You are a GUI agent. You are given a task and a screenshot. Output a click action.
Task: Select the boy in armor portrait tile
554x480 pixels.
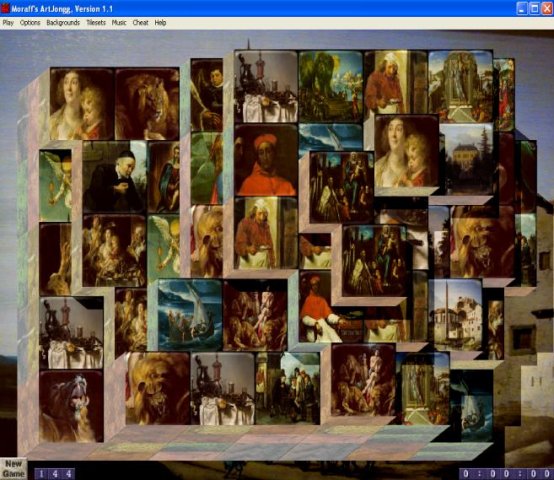pos(207,95)
